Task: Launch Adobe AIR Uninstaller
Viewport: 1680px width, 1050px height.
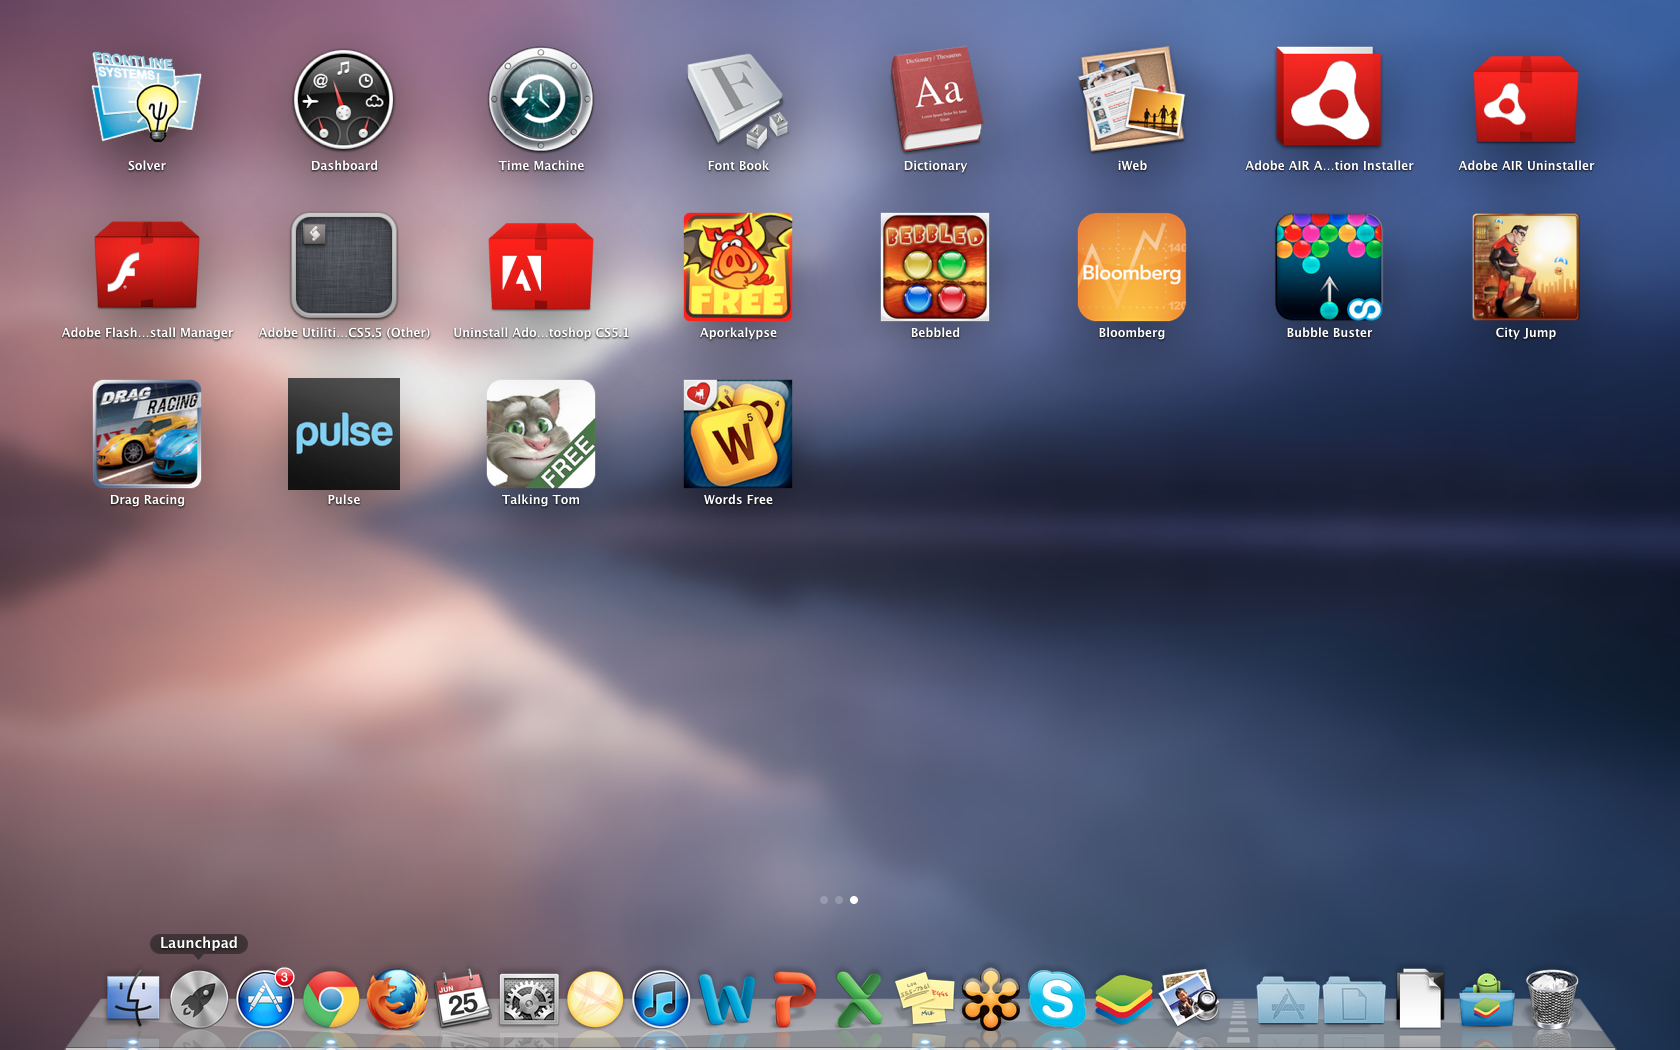Action: tap(1526, 100)
